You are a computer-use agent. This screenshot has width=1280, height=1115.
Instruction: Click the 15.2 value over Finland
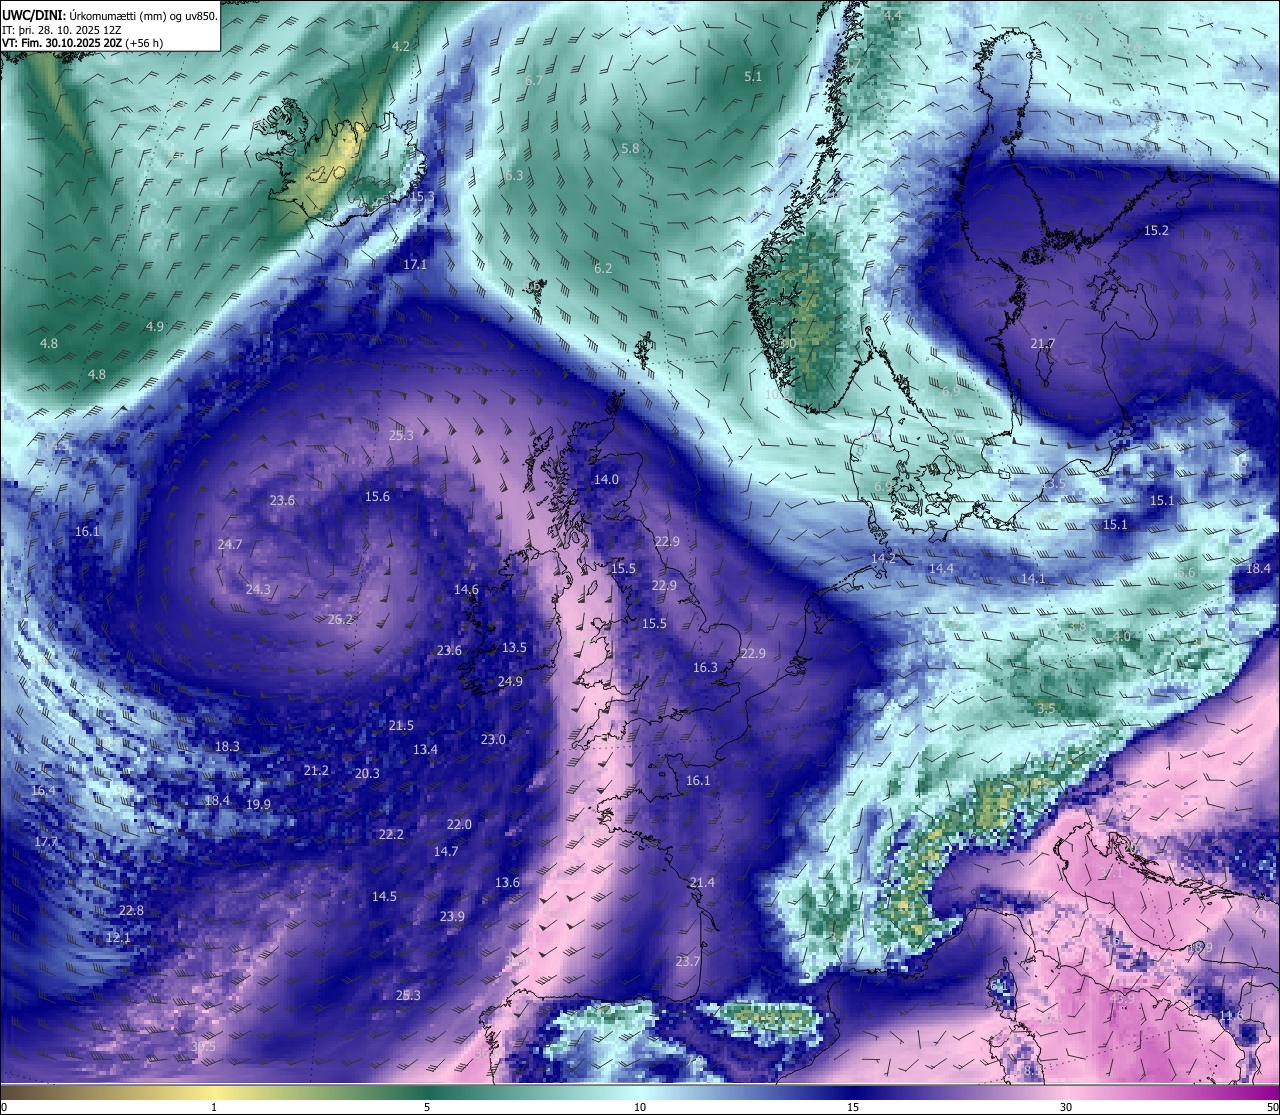1156,230
